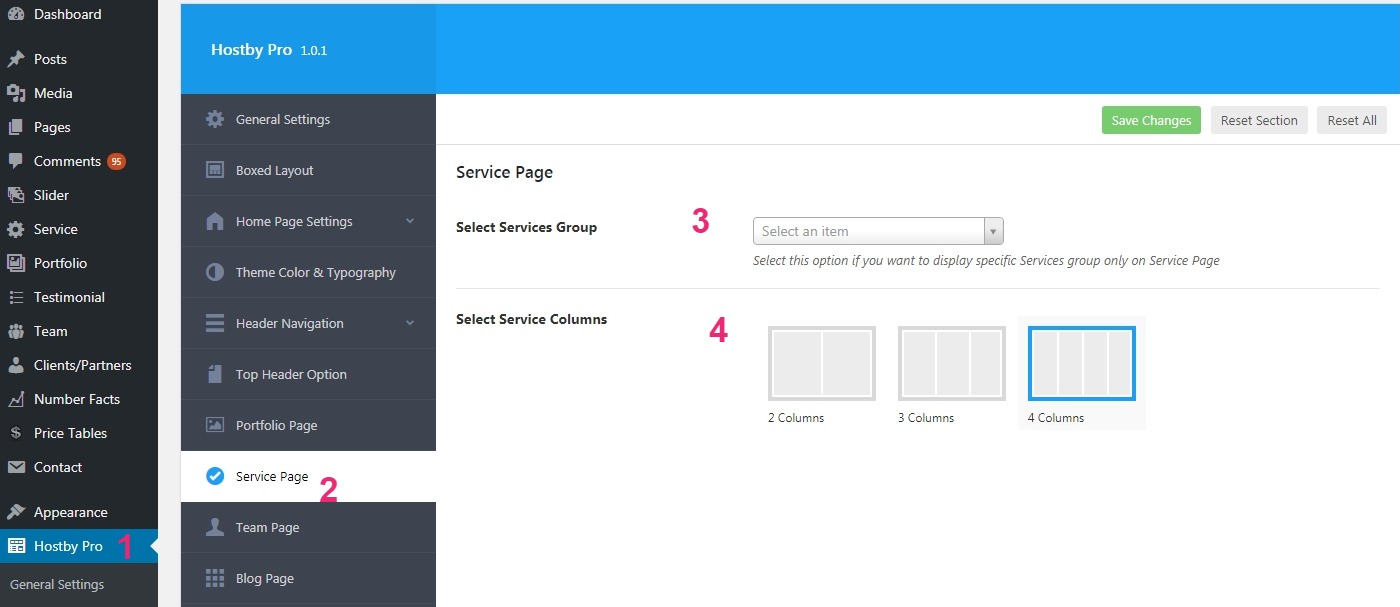Open the Testimonial menu item
This screenshot has width=1400, height=607.
[79, 297]
